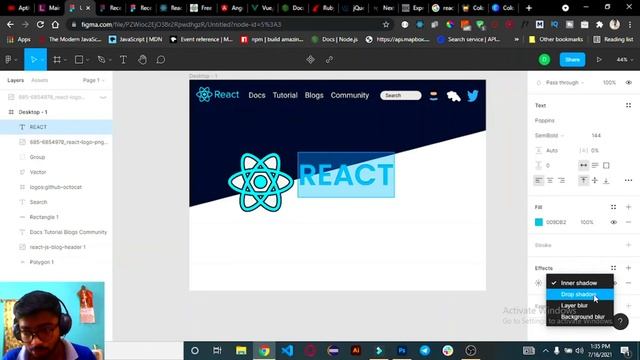Select the Polygon 1 layer
The image size is (640, 360).
tap(56, 262)
